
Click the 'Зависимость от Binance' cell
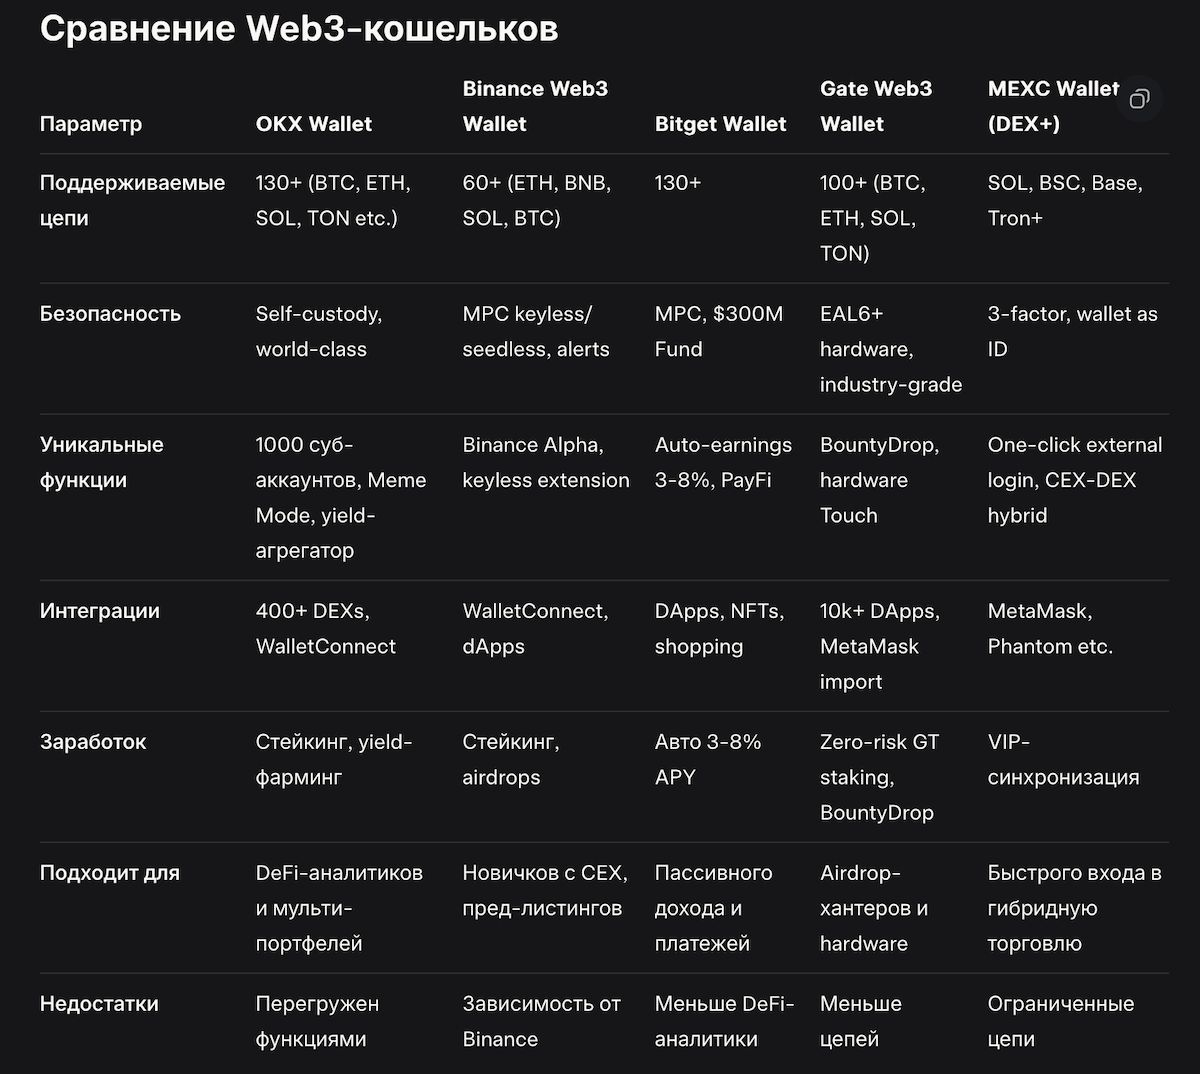pyautogui.click(x=542, y=1021)
